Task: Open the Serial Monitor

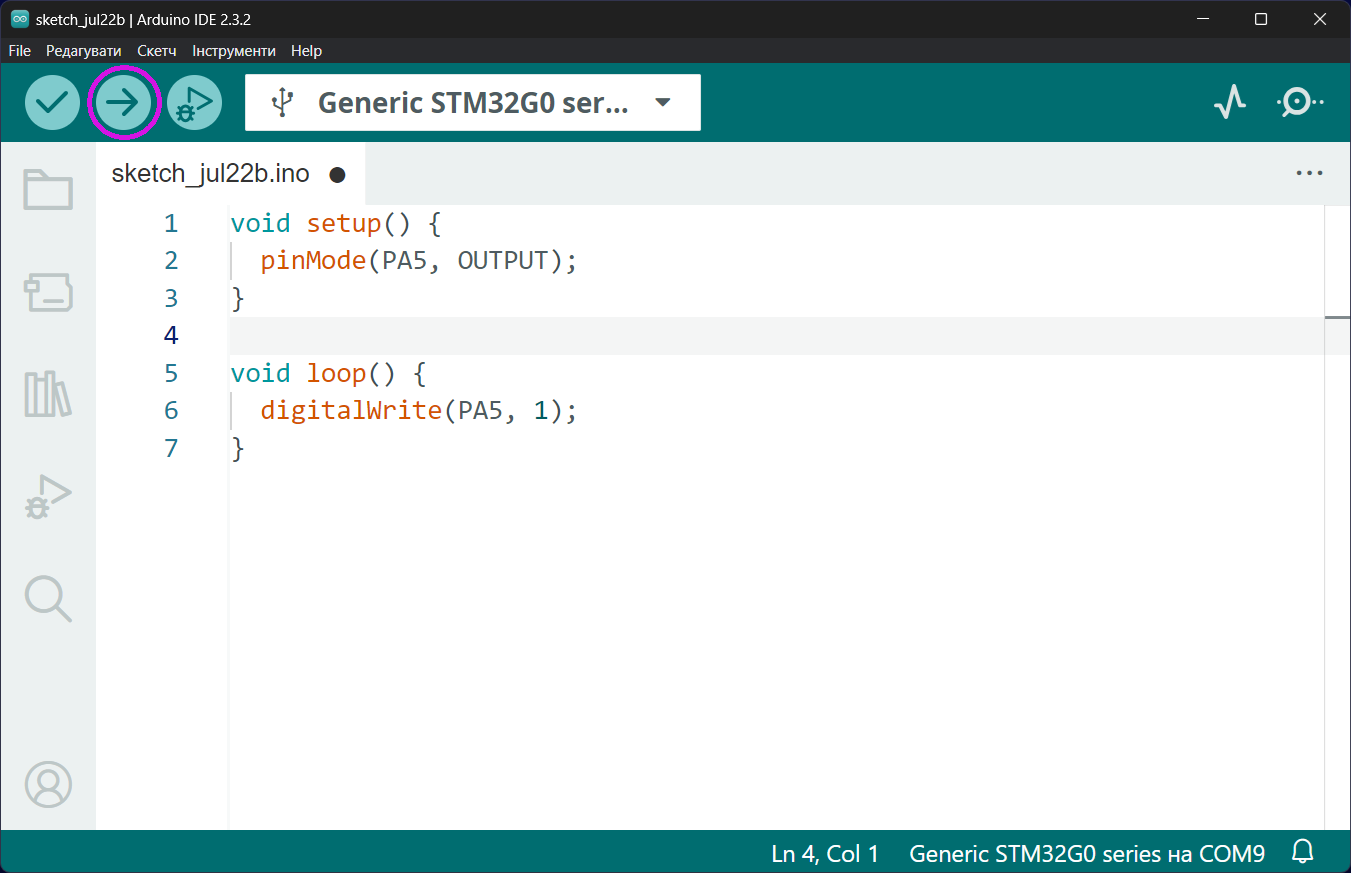Action: [1298, 102]
